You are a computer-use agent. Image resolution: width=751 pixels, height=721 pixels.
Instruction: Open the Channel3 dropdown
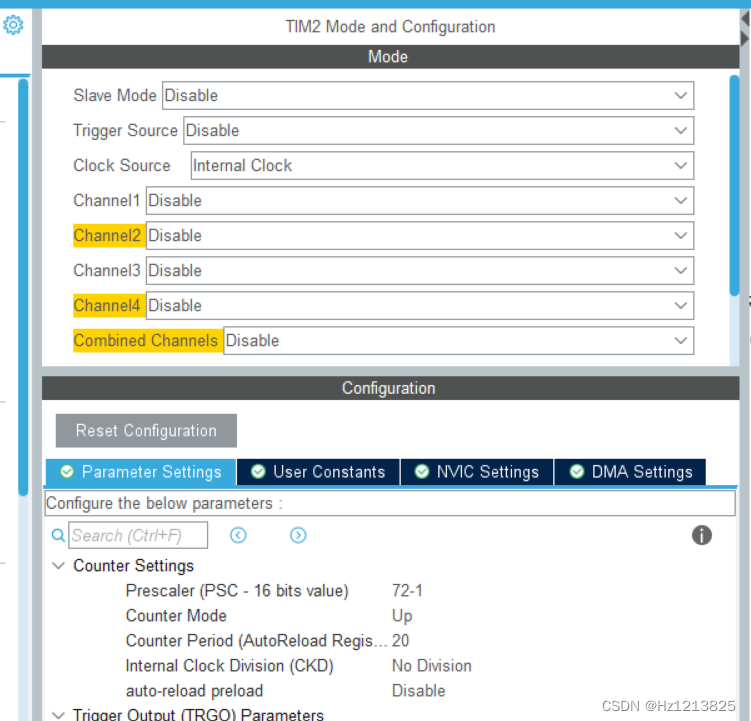(x=420, y=270)
